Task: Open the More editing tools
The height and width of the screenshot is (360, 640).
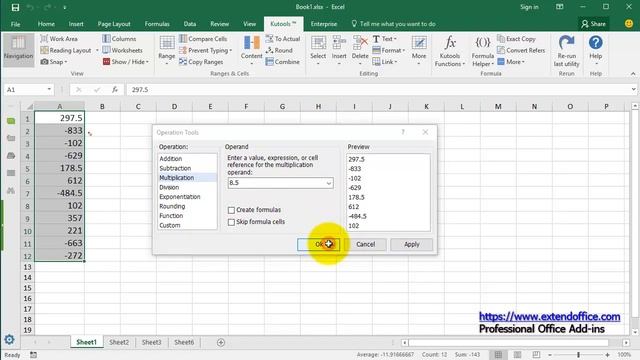Action: pyautogui.click(x=419, y=50)
